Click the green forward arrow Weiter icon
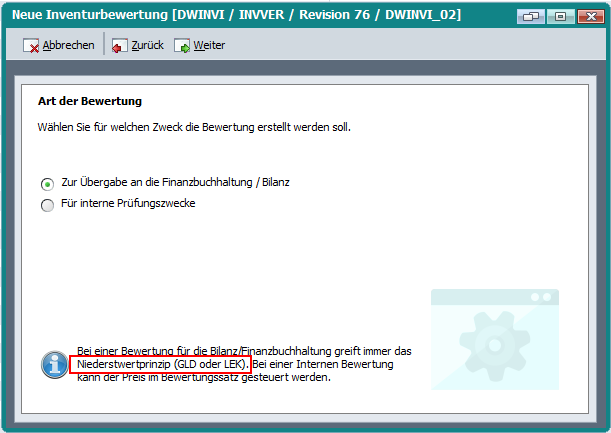 click(182, 46)
